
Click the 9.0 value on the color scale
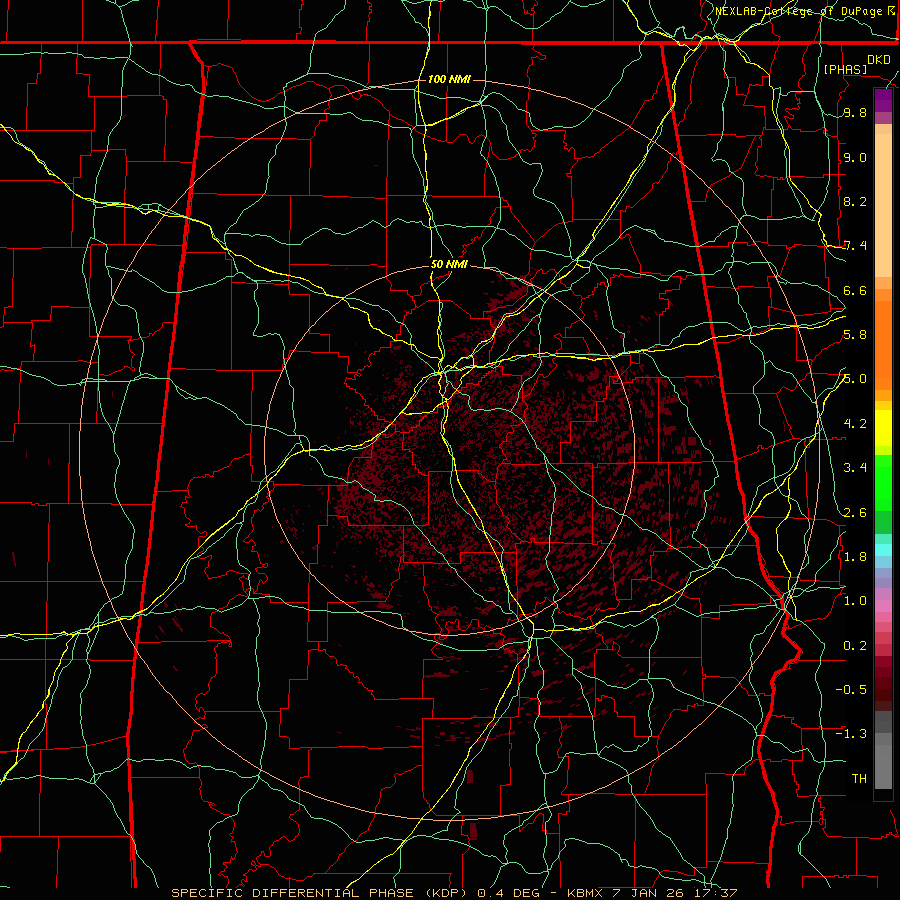coord(855,158)
